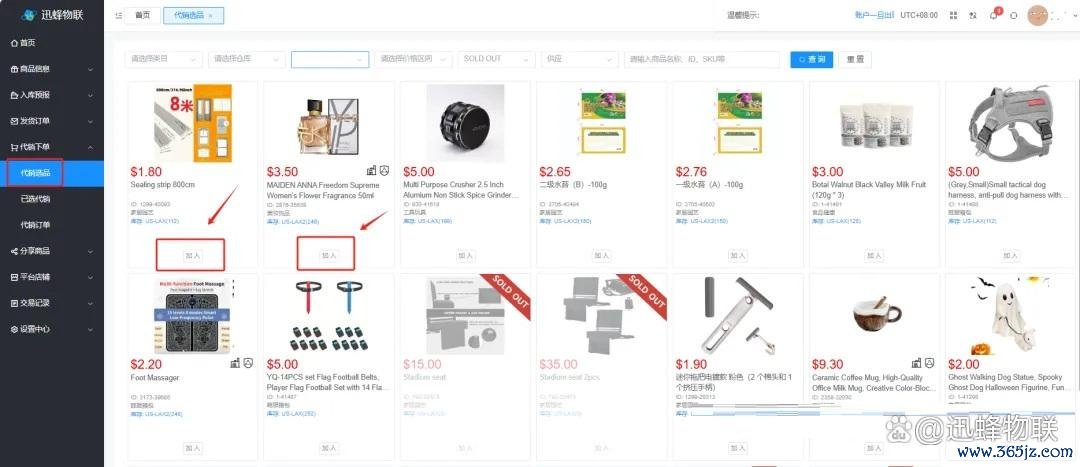This screenshot has height=467, width=1080.
Task: Click the fullscreen icon beside the bell
Action: 1014,15
